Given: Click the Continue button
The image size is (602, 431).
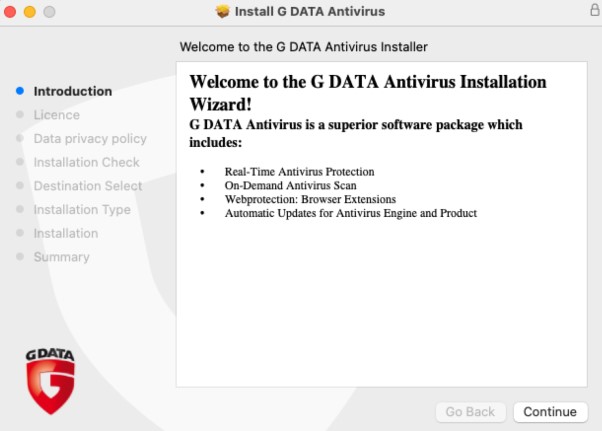Looking at the screenshot, I should [550, 412].
